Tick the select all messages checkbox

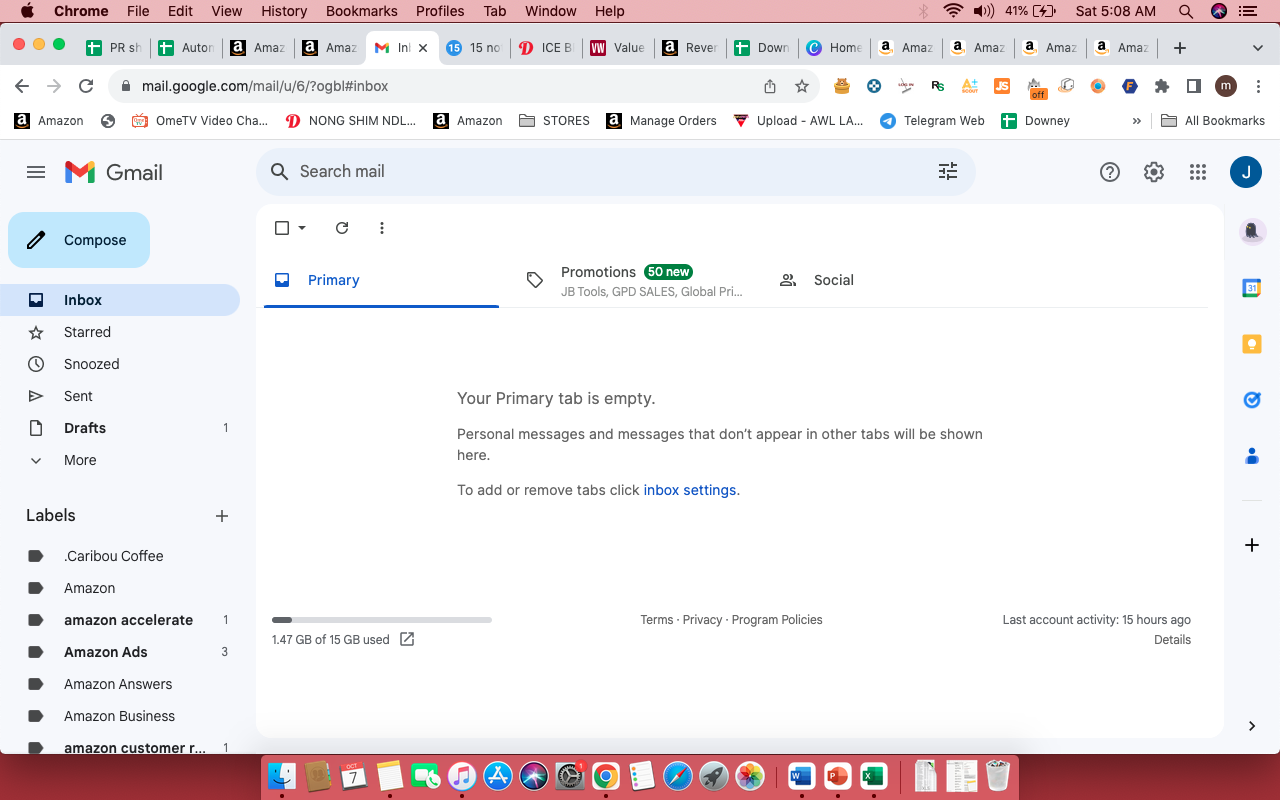(x=282, y=228)
